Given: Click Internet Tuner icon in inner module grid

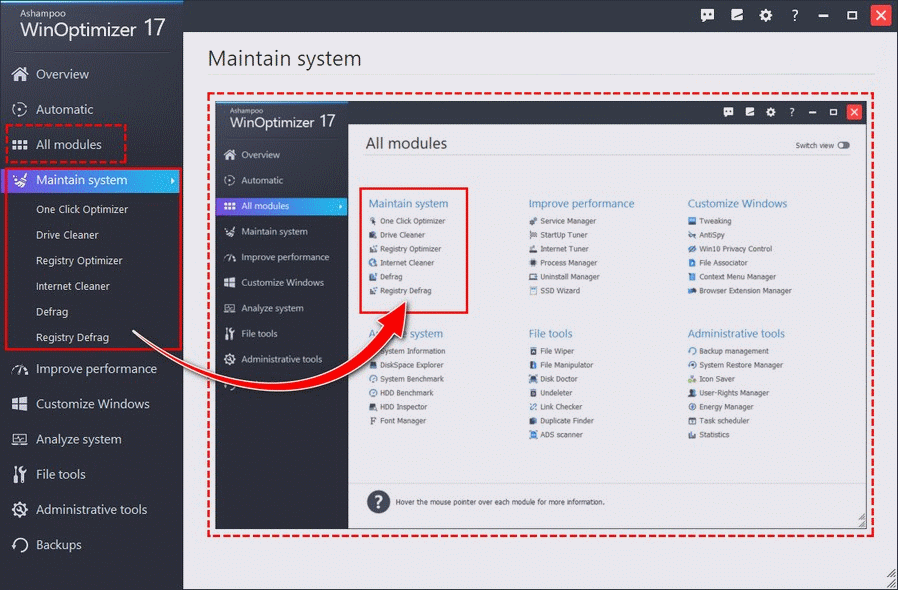Looking at the screenshot, I should coord(533,249).
